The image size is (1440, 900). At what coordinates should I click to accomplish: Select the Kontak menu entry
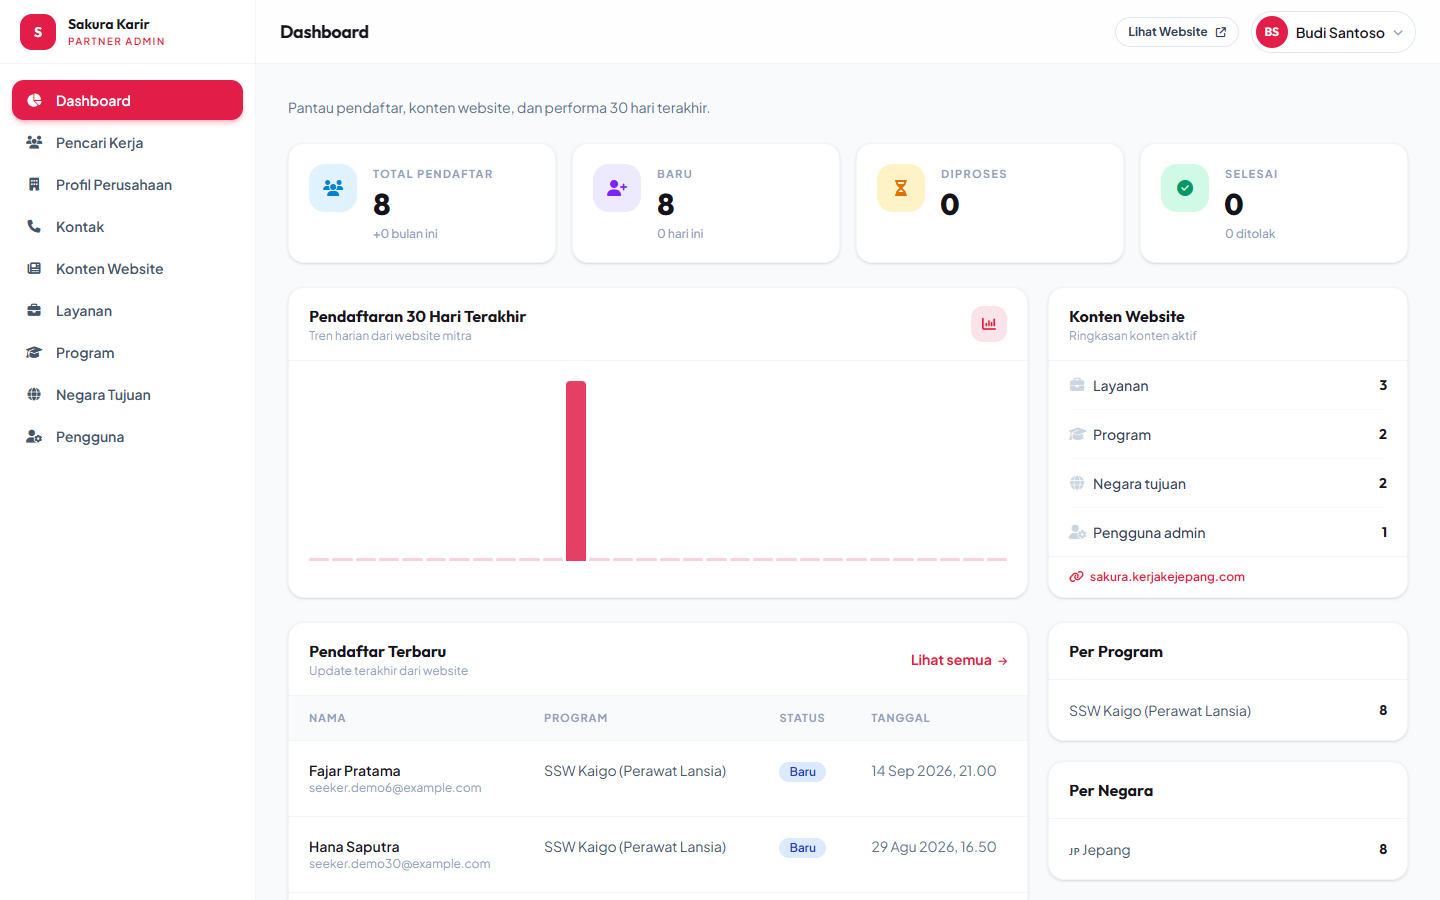tap(127, 227)
